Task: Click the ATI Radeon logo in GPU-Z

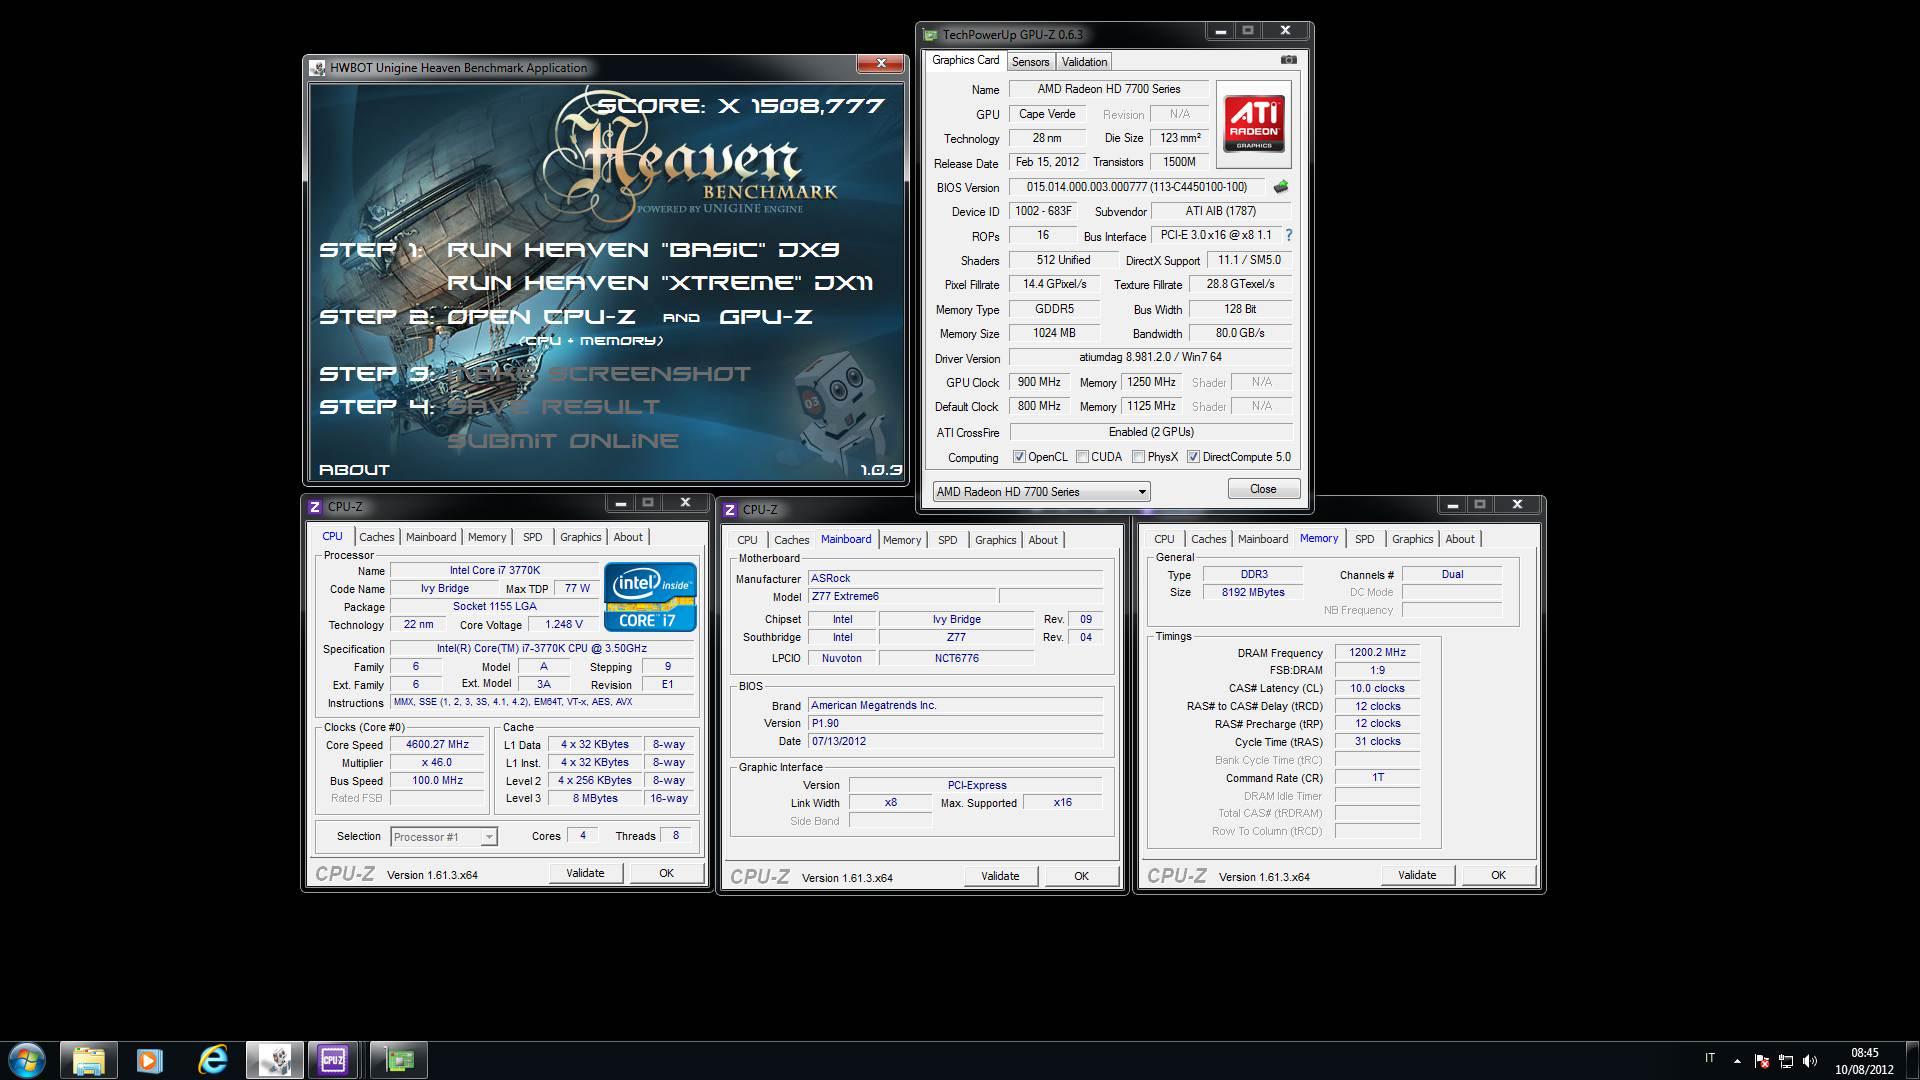Action: tap(1254, 124)
